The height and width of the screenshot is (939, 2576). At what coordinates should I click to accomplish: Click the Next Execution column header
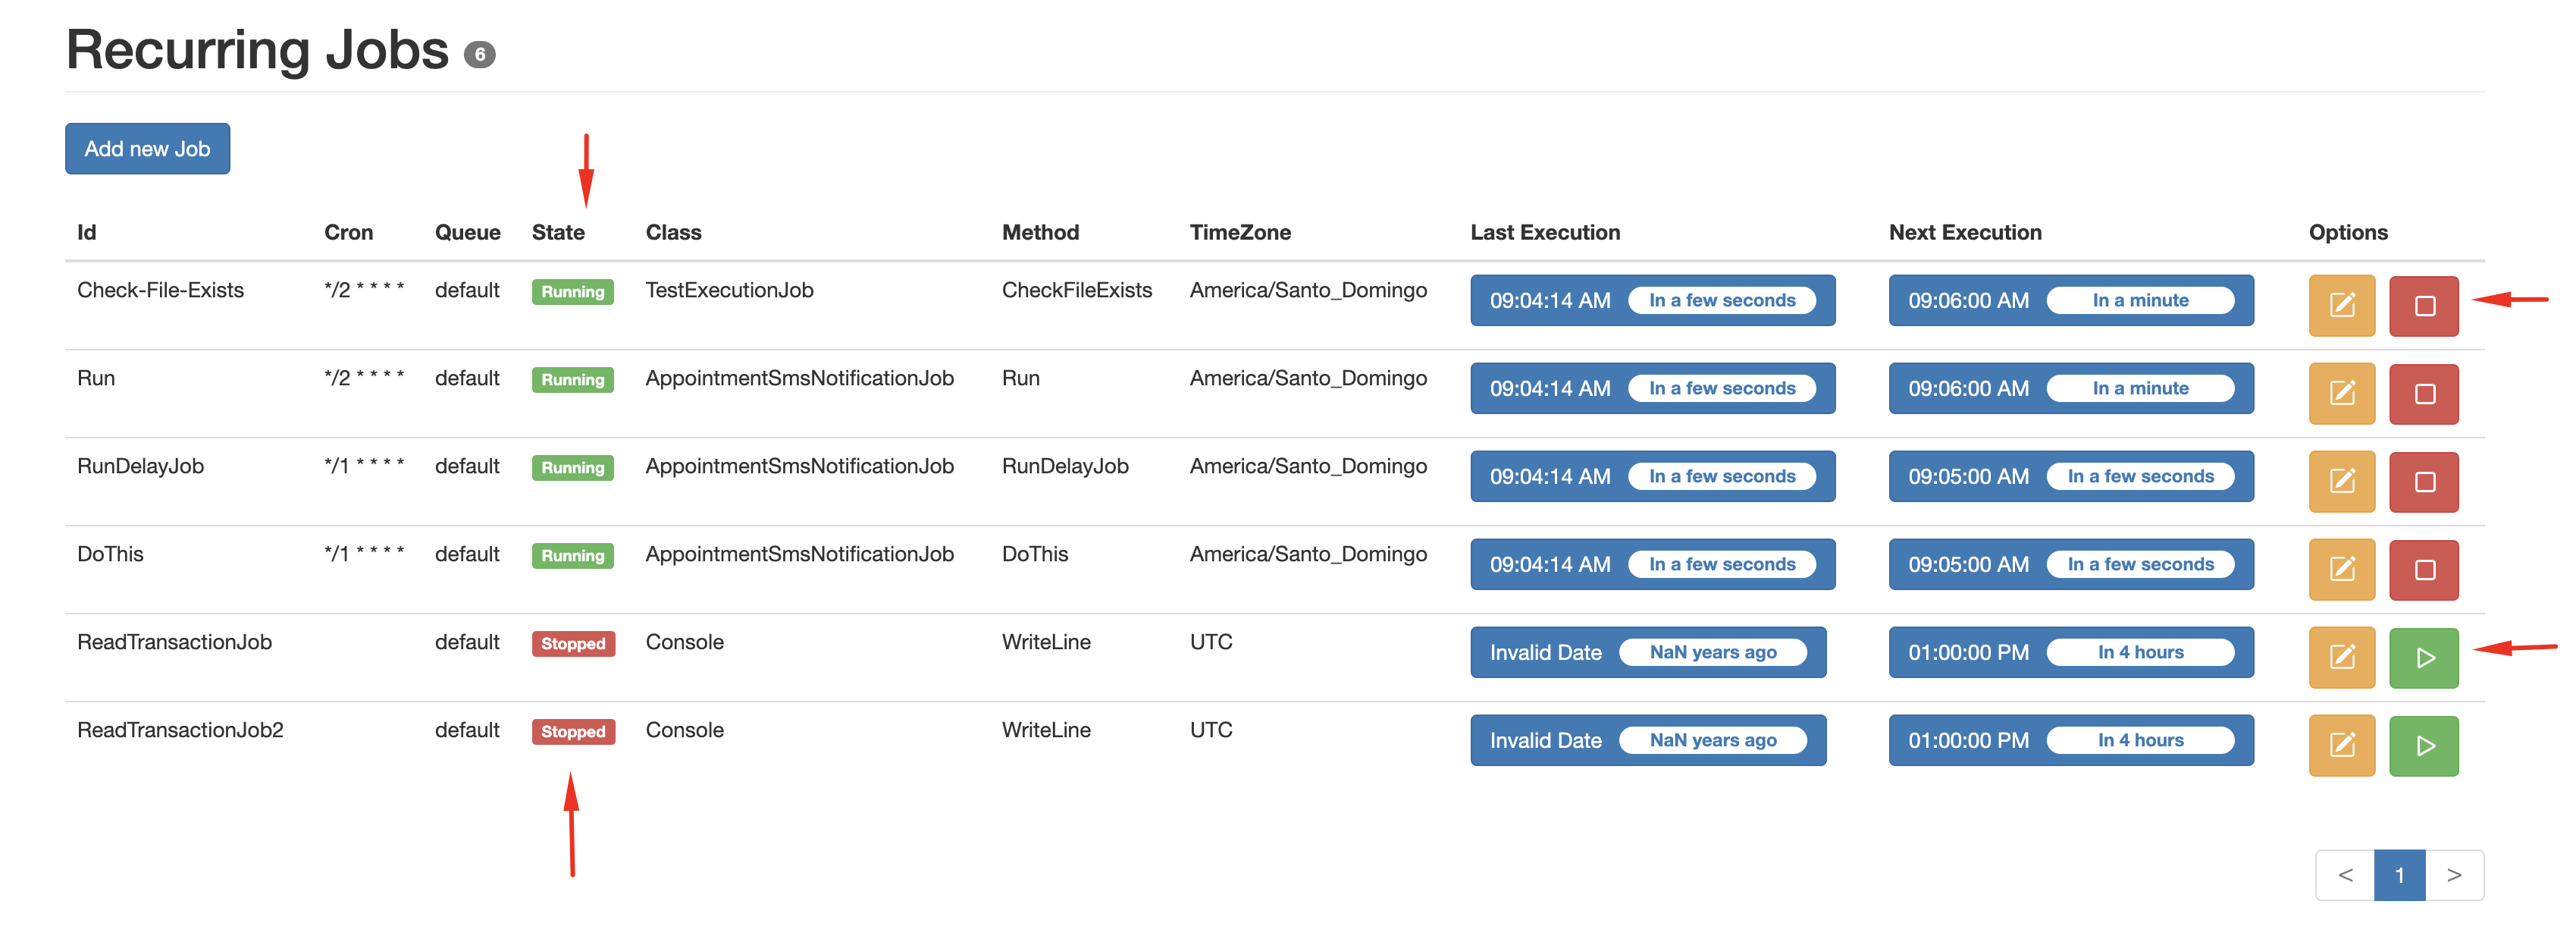pos(1964,232)
